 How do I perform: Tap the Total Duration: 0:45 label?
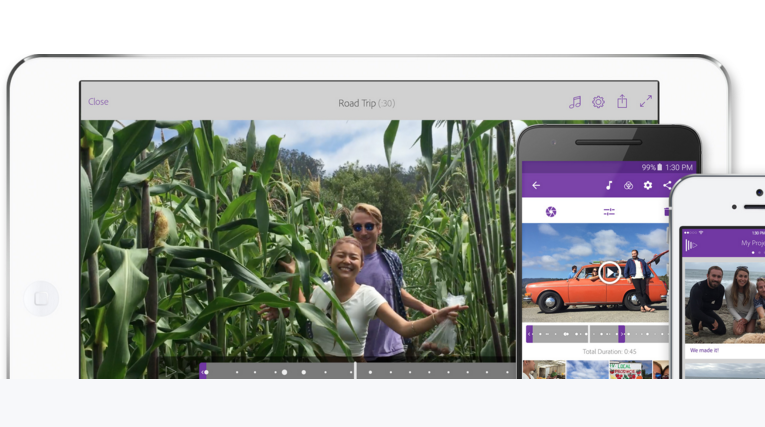point(609,351)
